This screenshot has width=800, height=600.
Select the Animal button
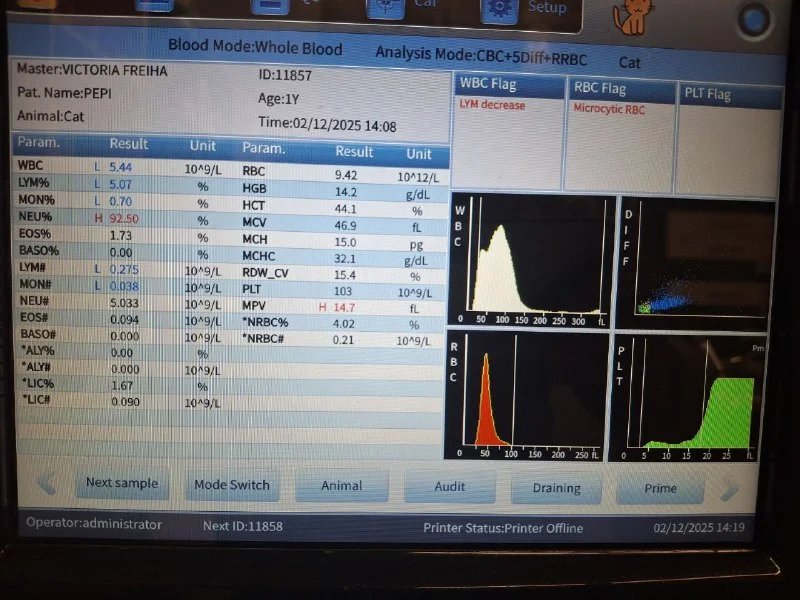[x=342, y=486]
